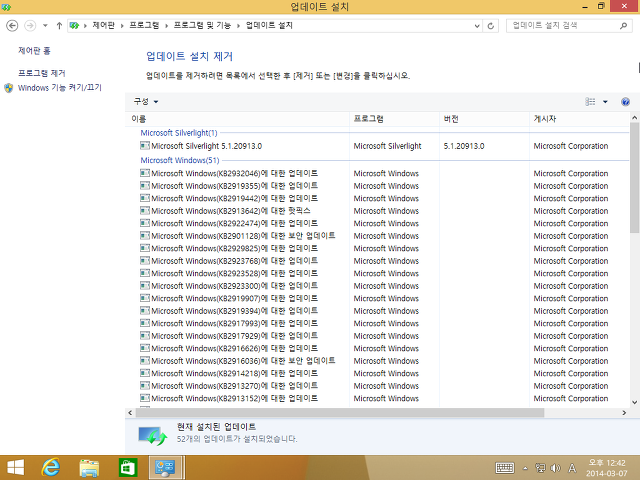Refresh the address bar view
The image size is (640, 480).
490,26
